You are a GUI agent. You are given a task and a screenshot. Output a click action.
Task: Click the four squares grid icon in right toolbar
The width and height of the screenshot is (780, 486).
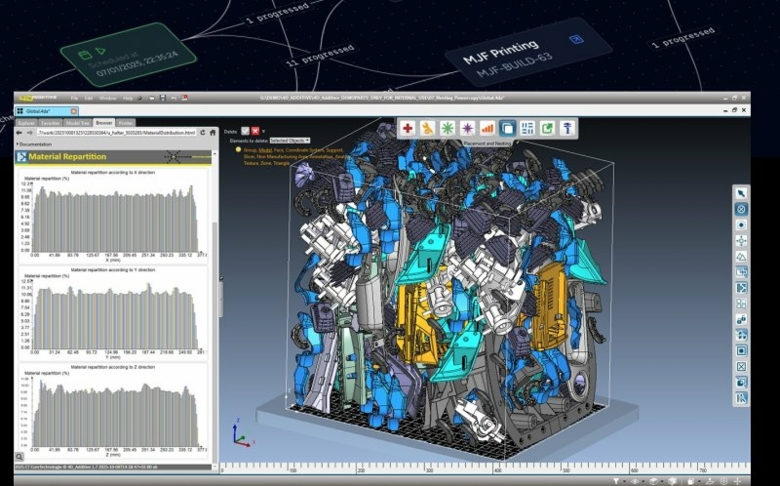point(741,303)
